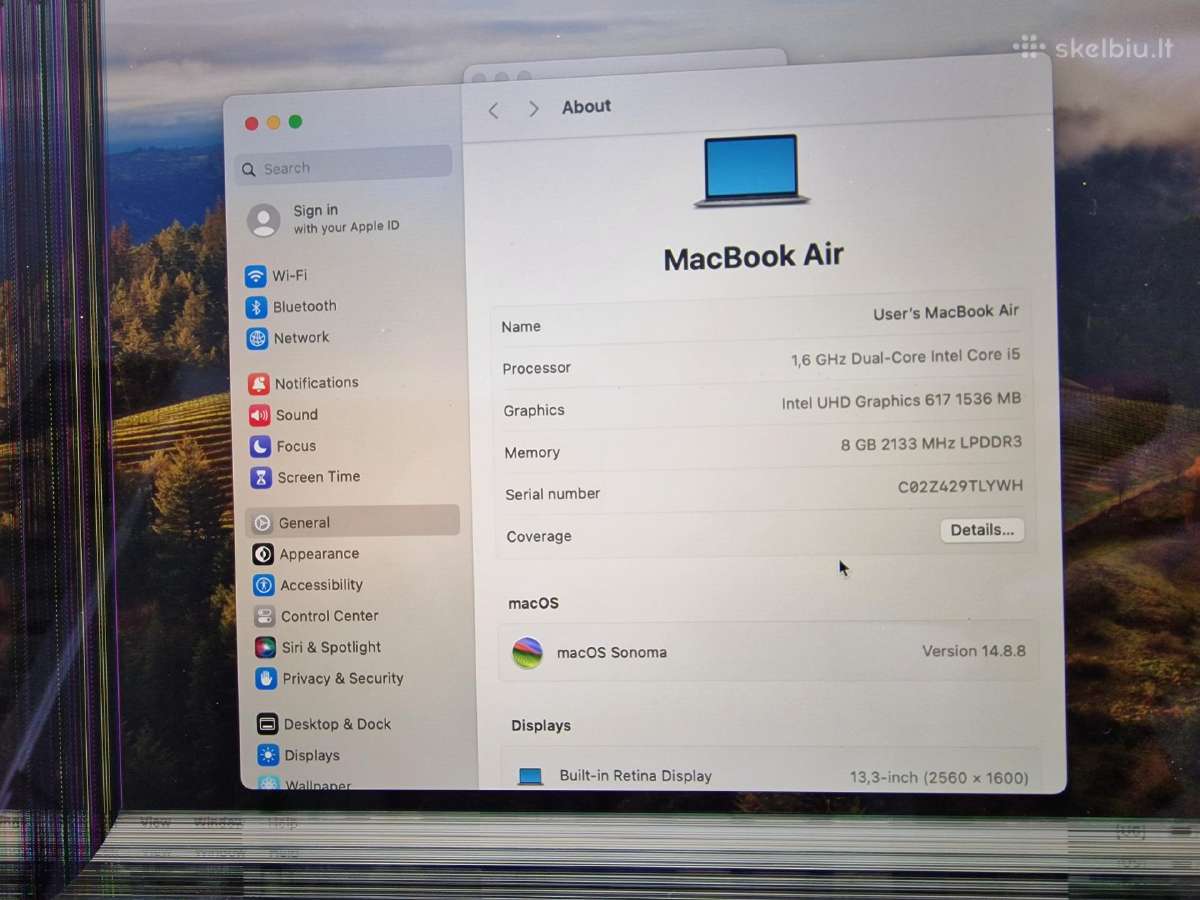Screen dimensions: 1200x900
Task: Open Desktop & Dock icon
Action: click(267, 724)
